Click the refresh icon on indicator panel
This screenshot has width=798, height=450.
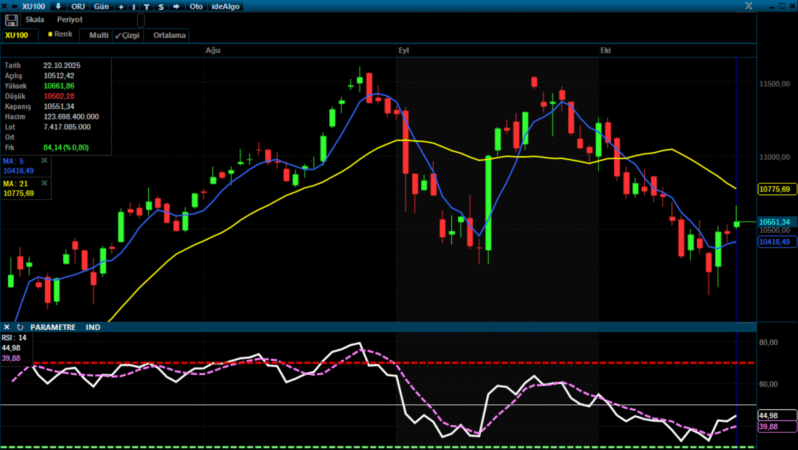coord(20,327)
